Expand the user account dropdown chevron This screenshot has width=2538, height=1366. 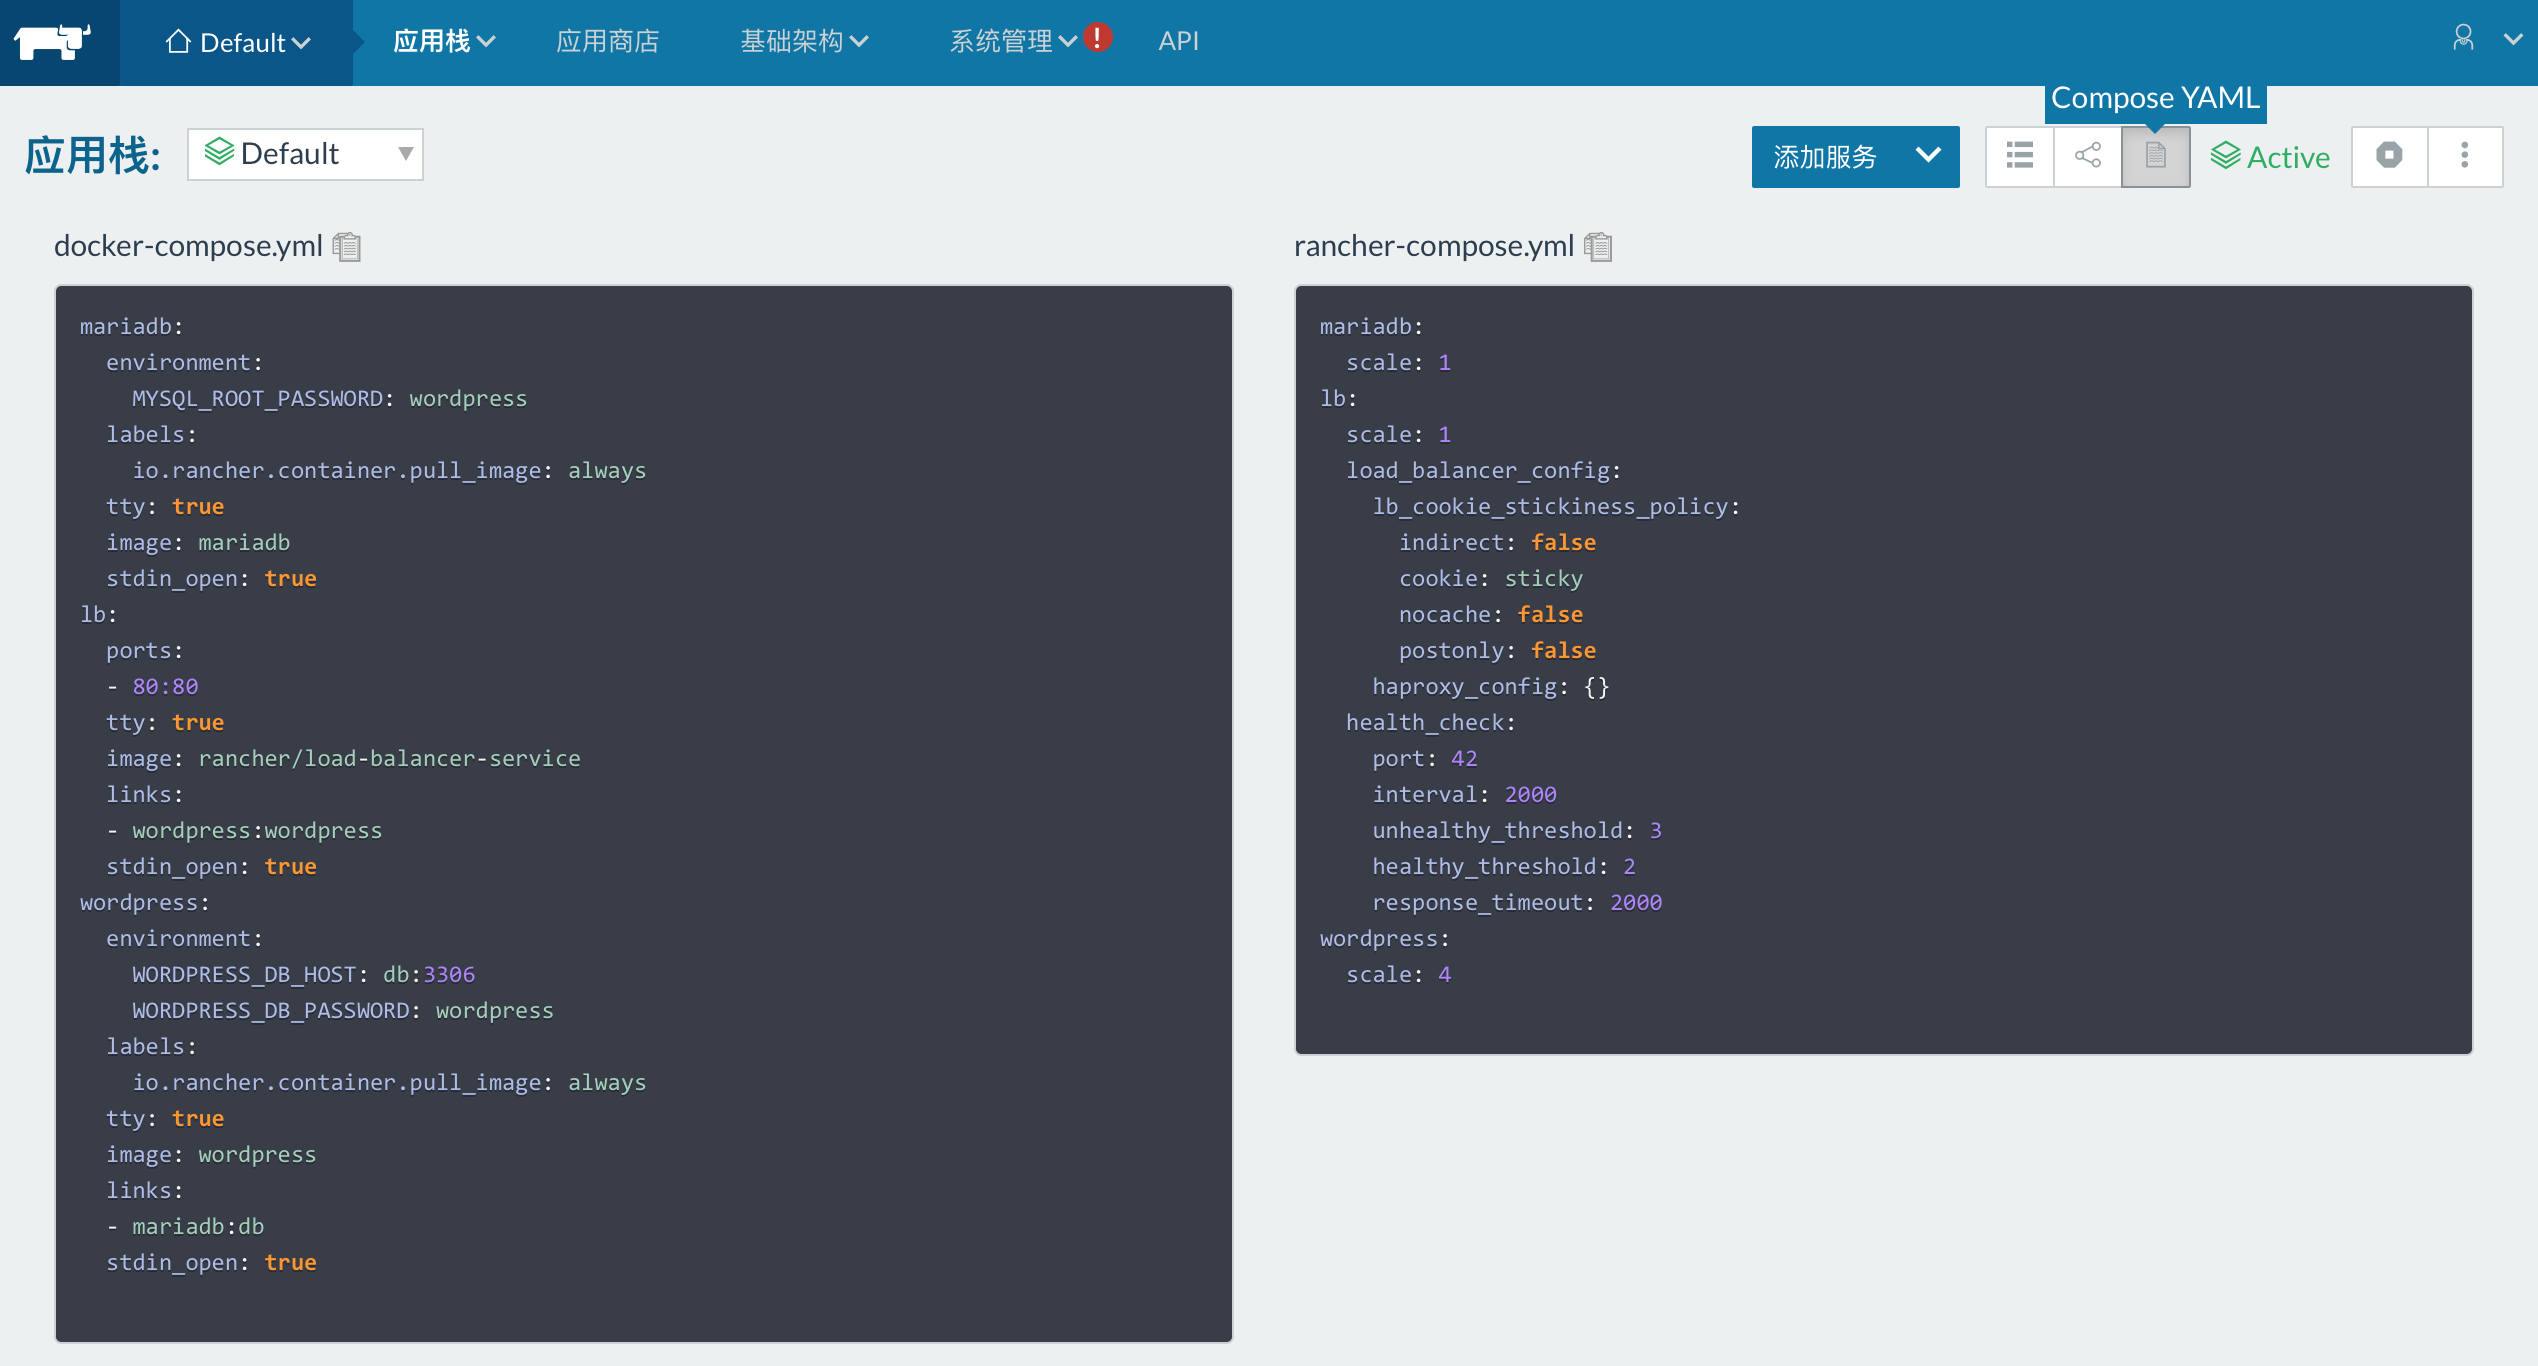[2512, 40]
